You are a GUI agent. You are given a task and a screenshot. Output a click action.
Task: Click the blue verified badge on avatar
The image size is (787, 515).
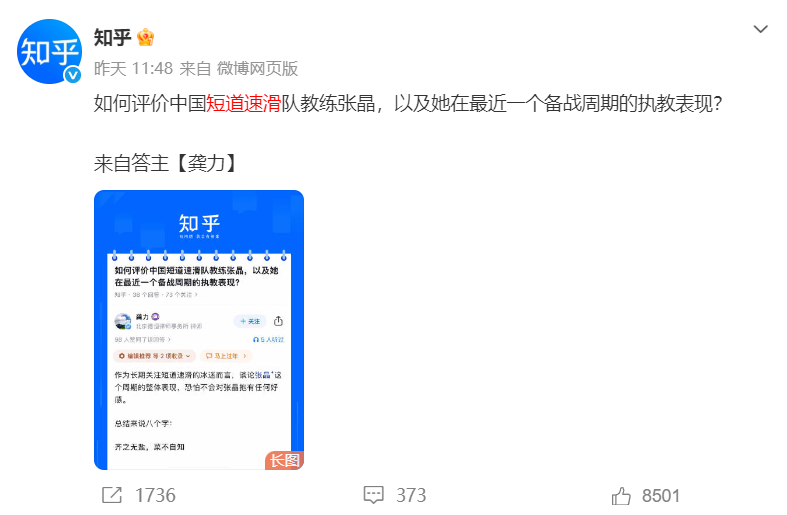pyautogui.click(x=73, y=75)
